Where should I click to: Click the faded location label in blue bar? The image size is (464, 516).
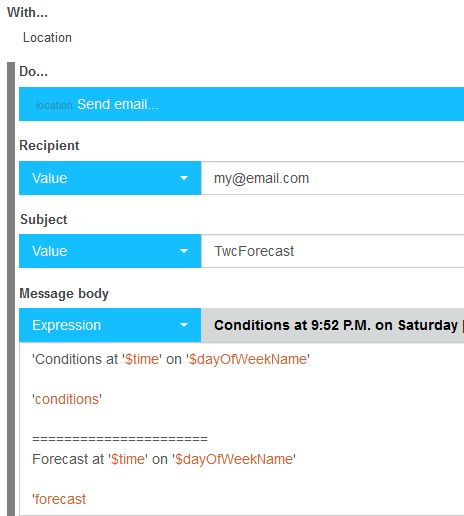point(54,105)
